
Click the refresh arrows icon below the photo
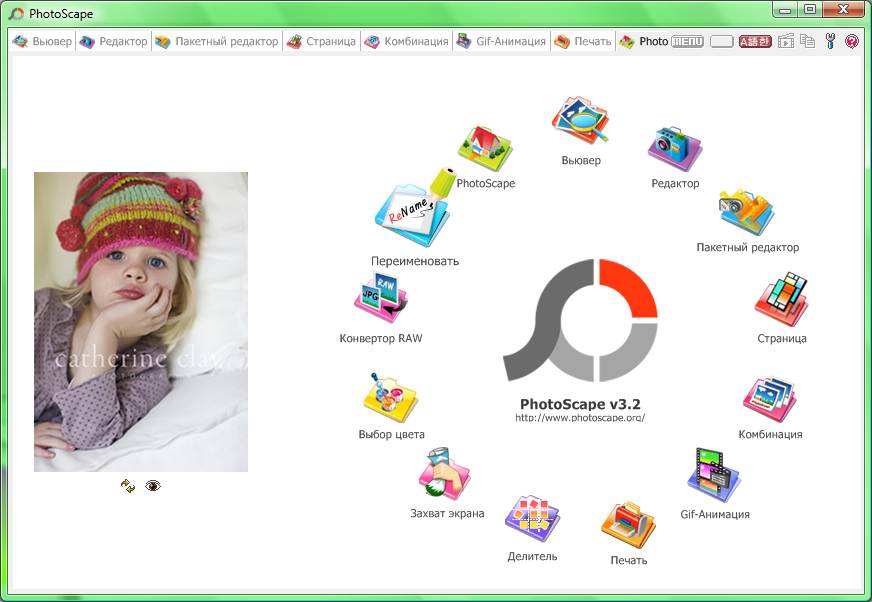(x=128, y=486)
